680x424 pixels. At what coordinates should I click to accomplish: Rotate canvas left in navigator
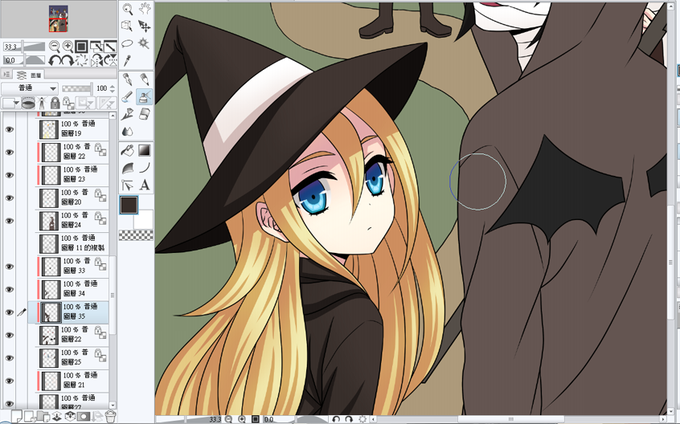(54, 60)
